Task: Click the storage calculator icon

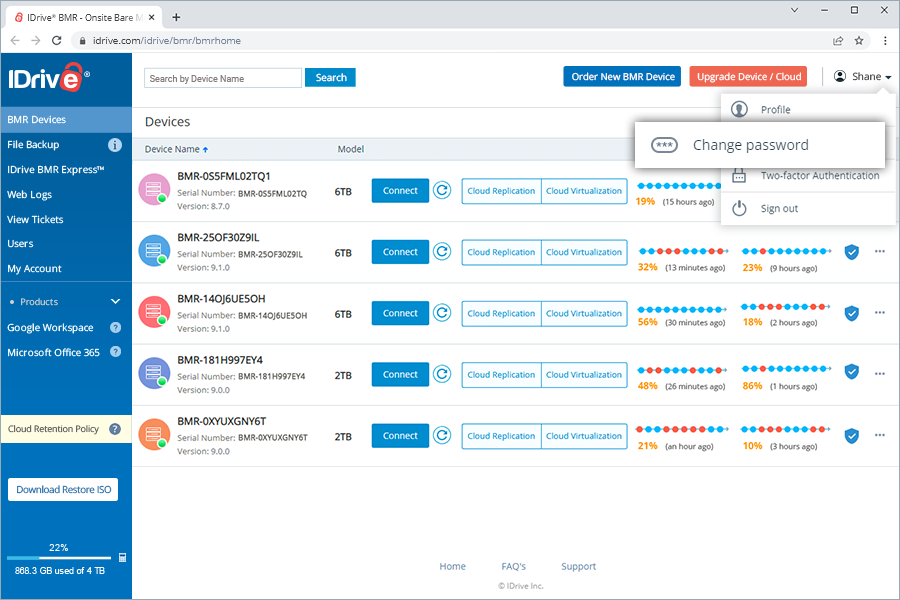Action: [x=122, y=558]
